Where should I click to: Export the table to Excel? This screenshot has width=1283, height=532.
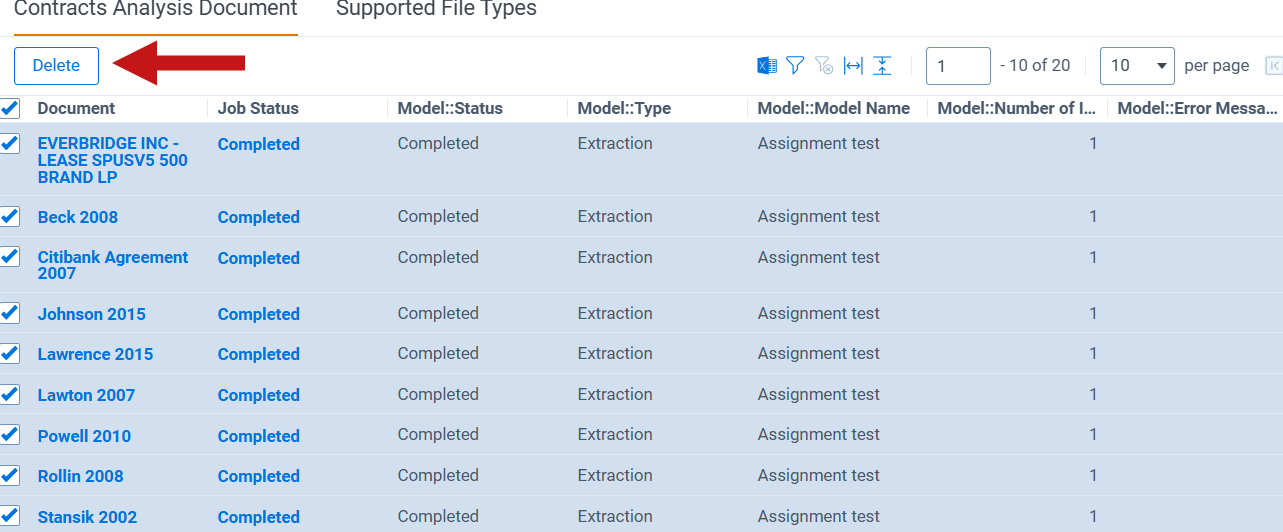click(767, 66)
